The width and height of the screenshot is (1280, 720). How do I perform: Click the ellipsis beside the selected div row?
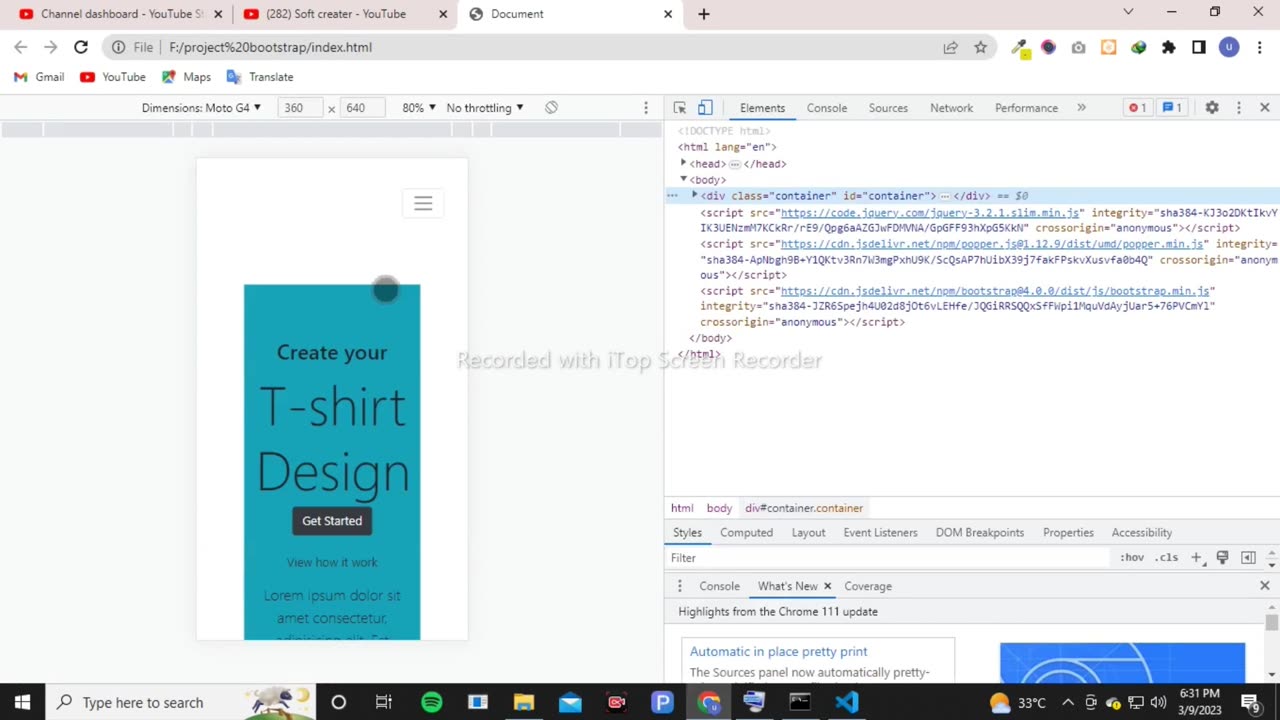pos(673,196)
